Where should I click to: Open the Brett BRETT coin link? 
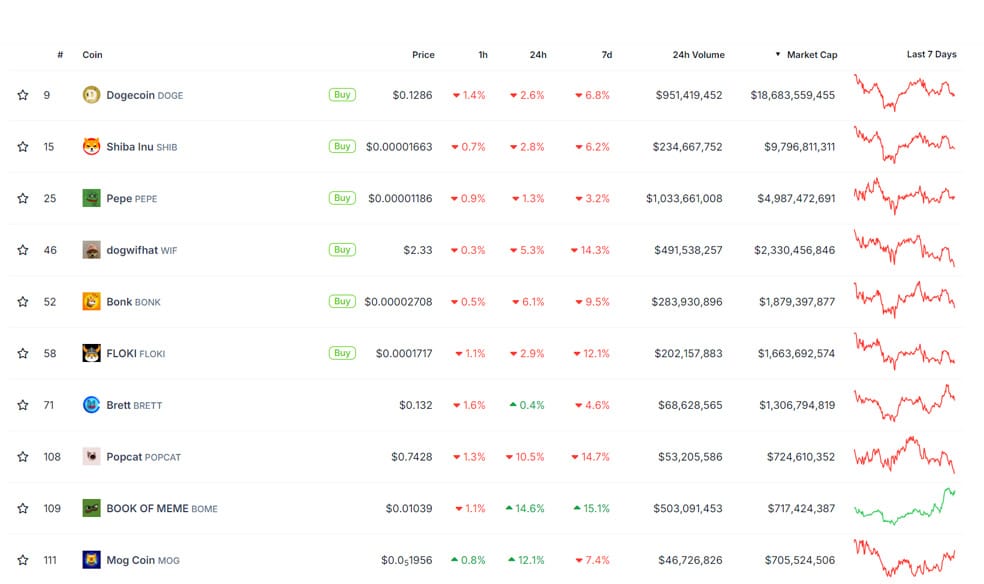point(134,405)
